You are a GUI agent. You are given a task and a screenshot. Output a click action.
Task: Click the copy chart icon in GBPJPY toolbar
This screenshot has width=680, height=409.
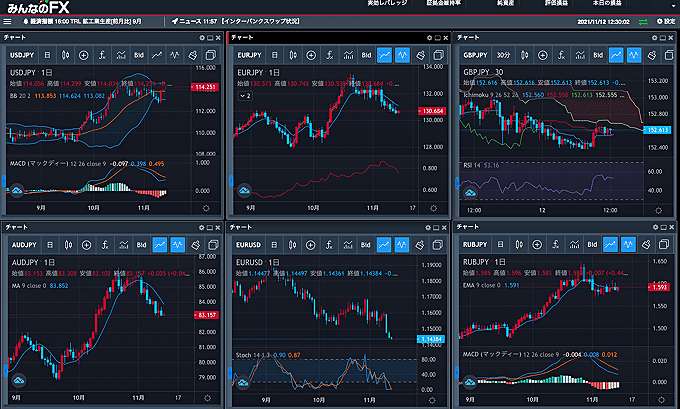(x=670, y=55)
